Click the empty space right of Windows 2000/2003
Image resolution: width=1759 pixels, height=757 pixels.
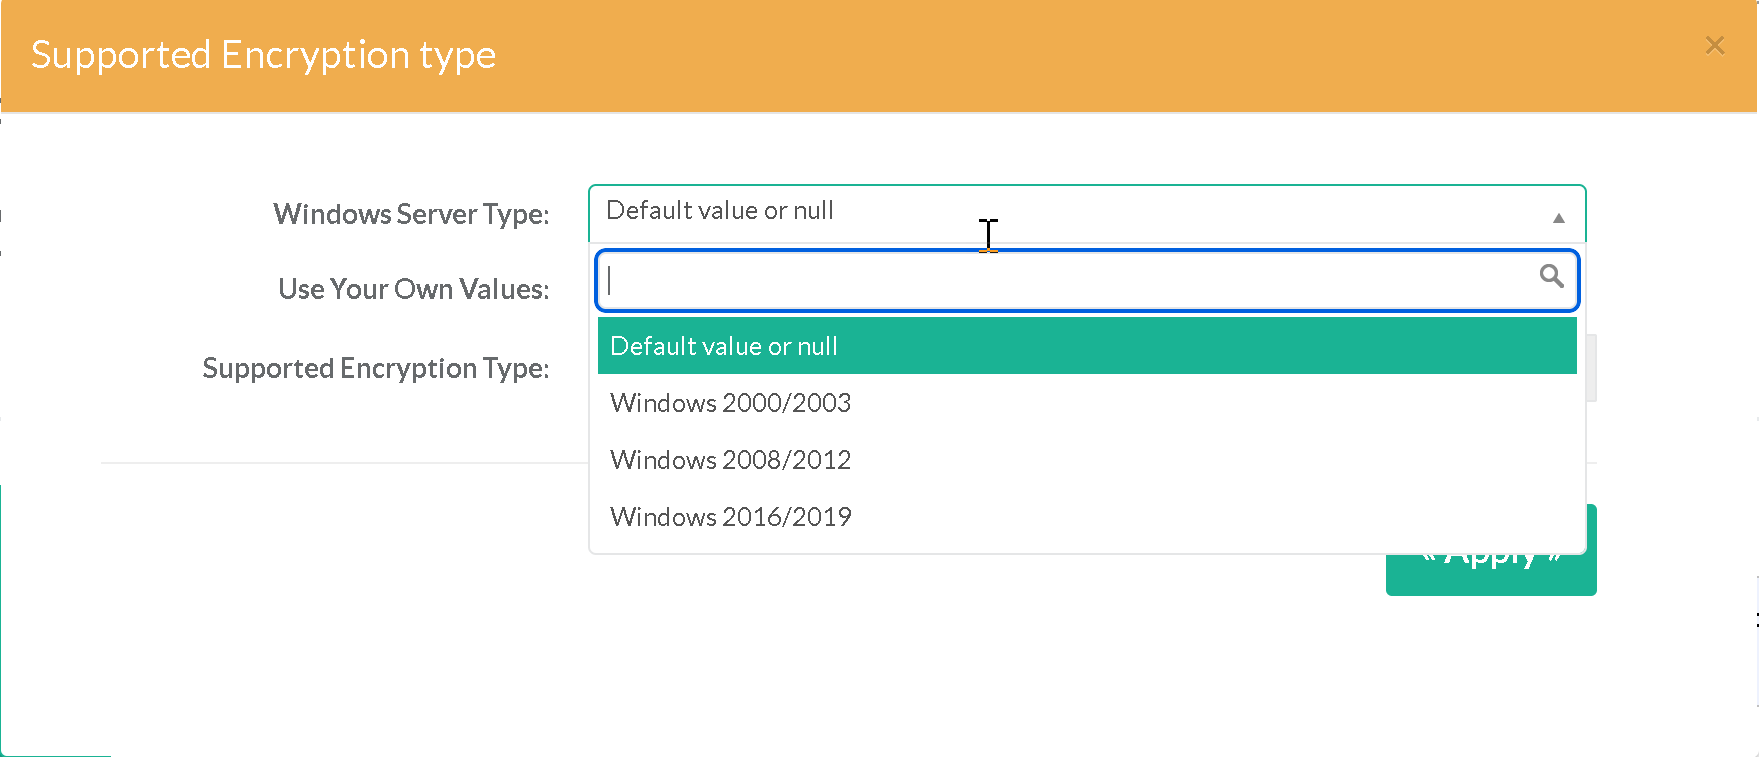click(1200, 403)
